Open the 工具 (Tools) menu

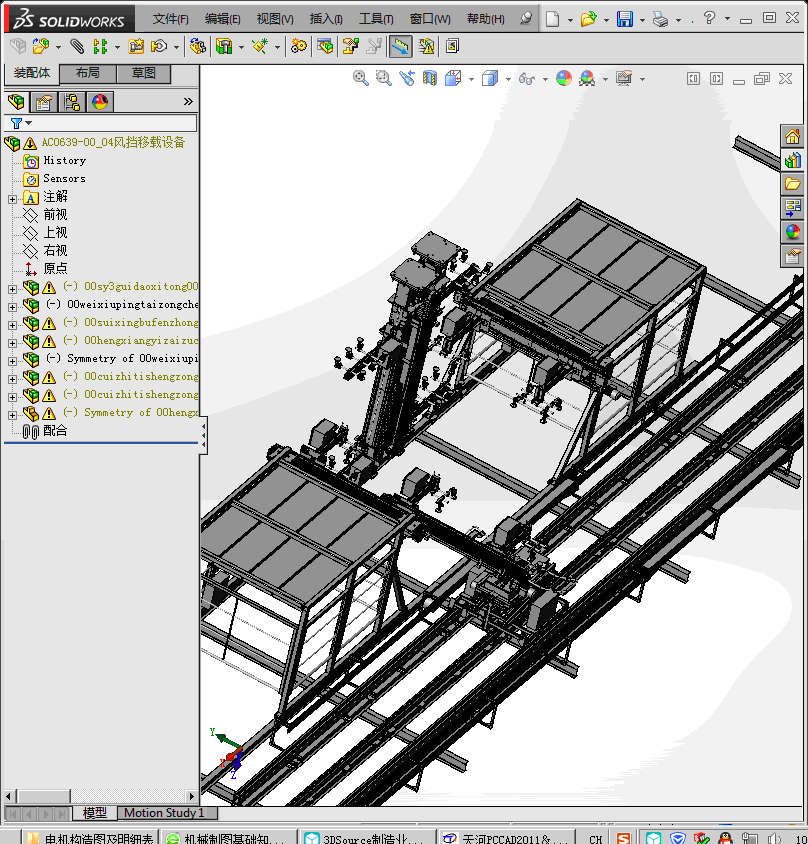[376, 19]
